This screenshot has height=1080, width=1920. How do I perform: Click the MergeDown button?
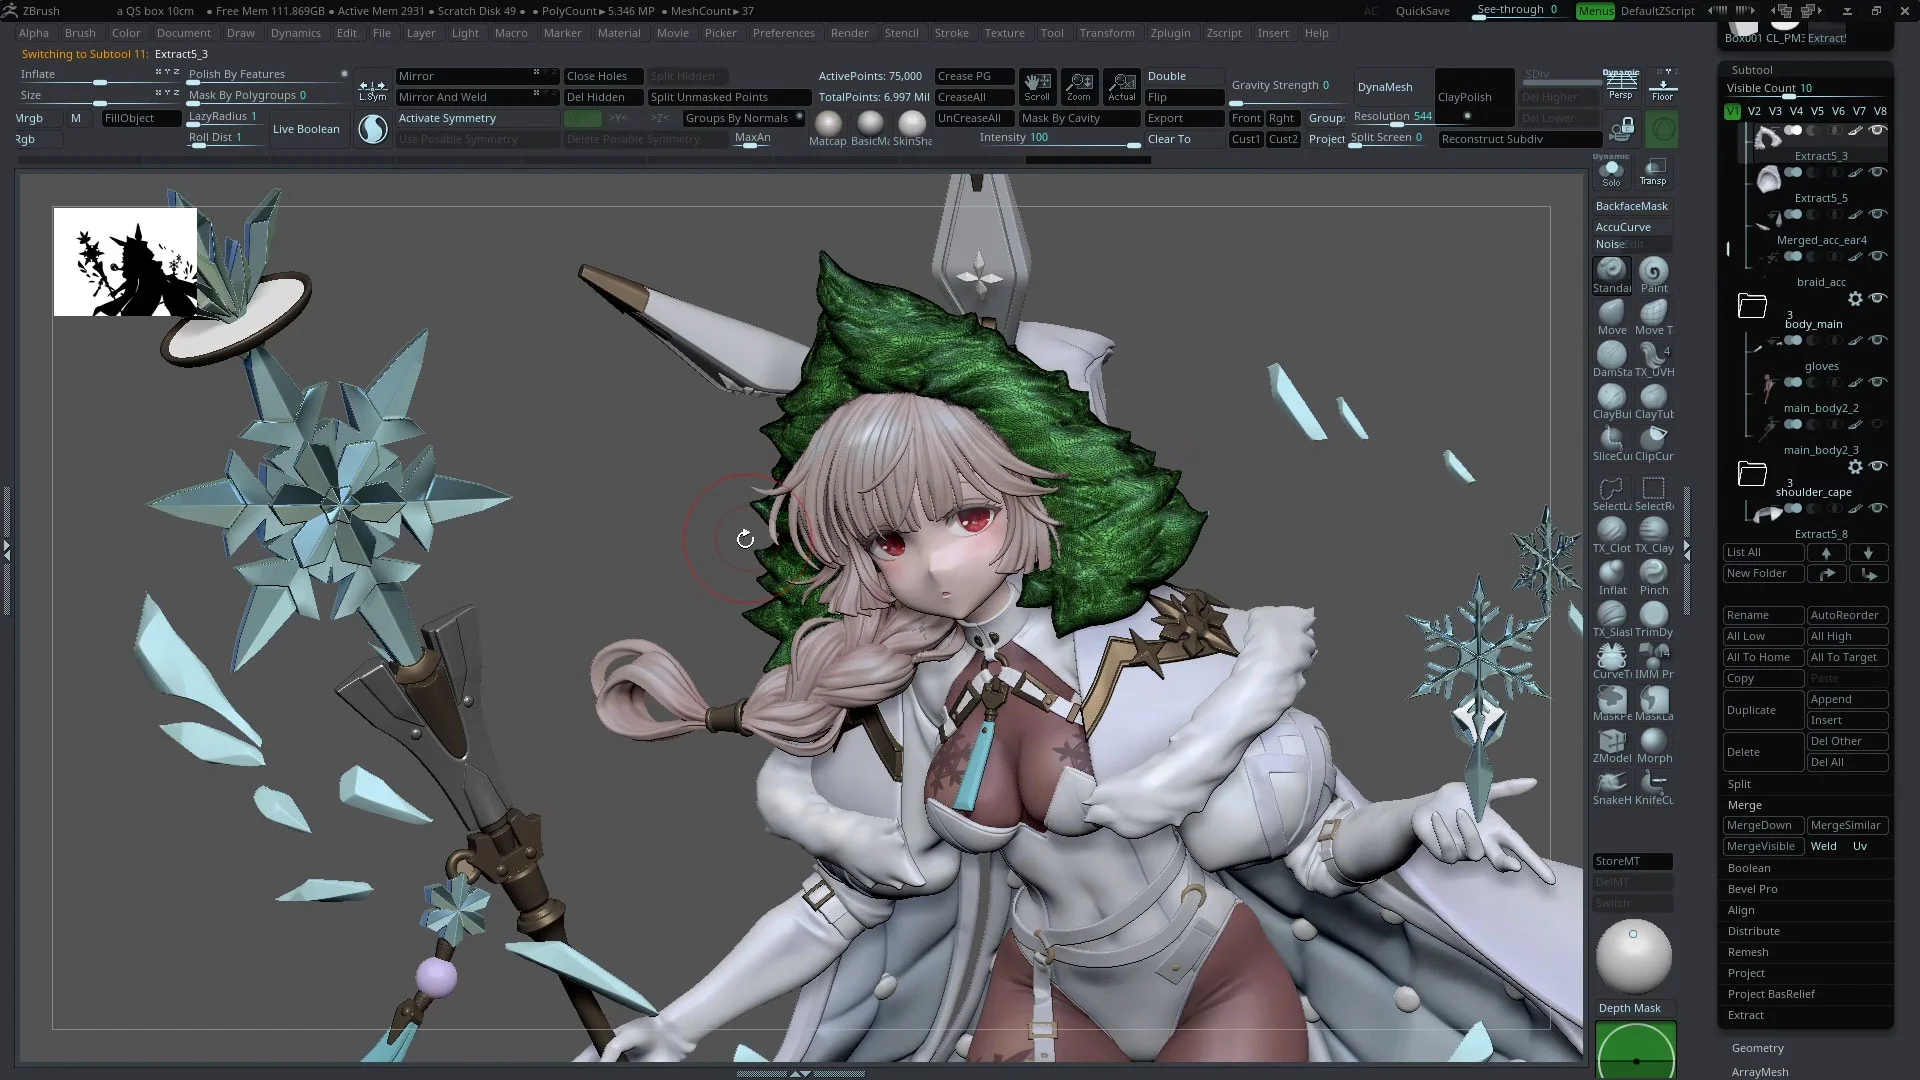pos(1763,825)
